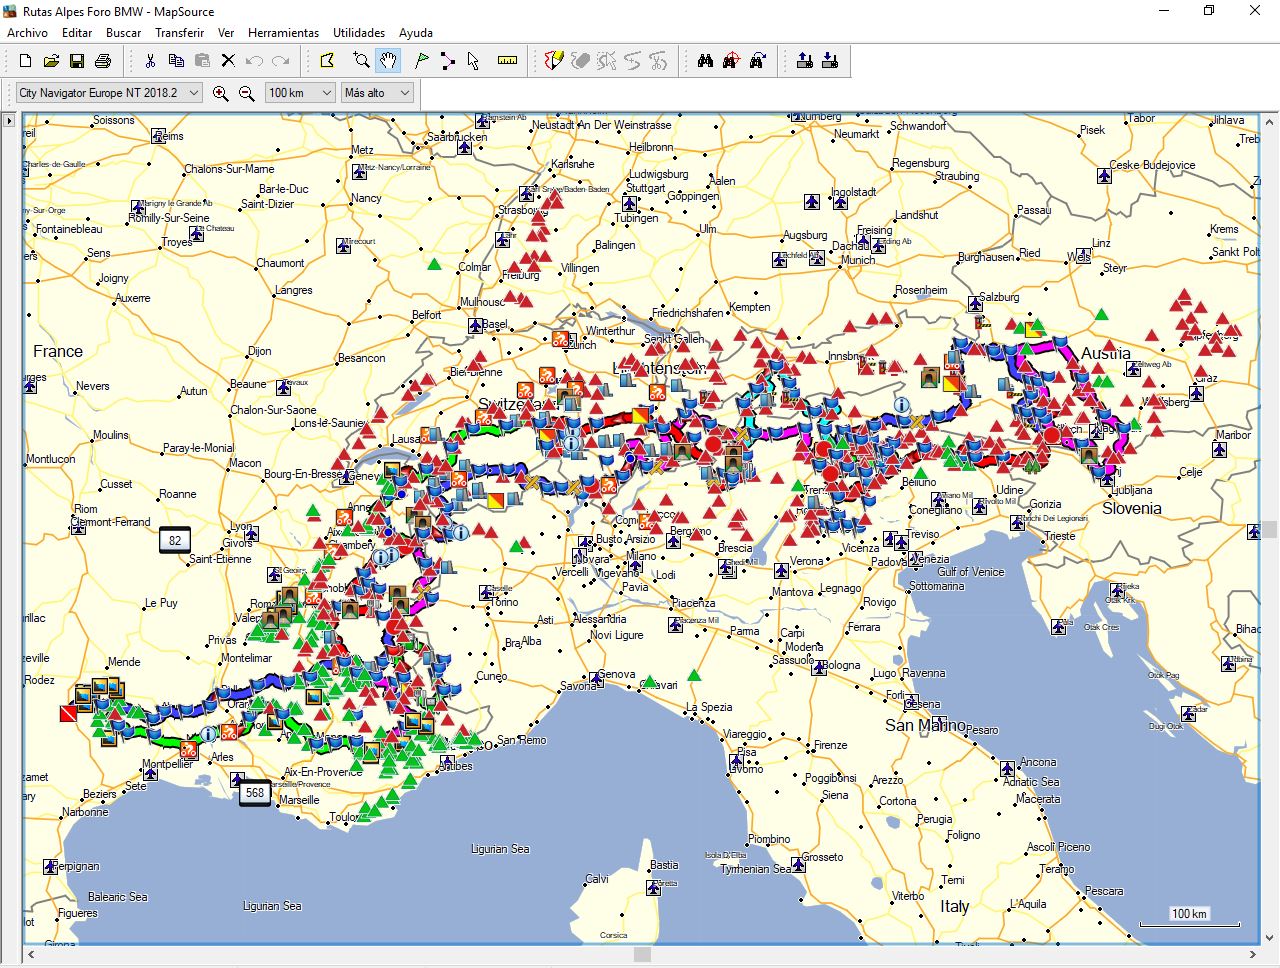Open the Más alto detail dropdown
The image size is (1280, 968).
[377, 93]
